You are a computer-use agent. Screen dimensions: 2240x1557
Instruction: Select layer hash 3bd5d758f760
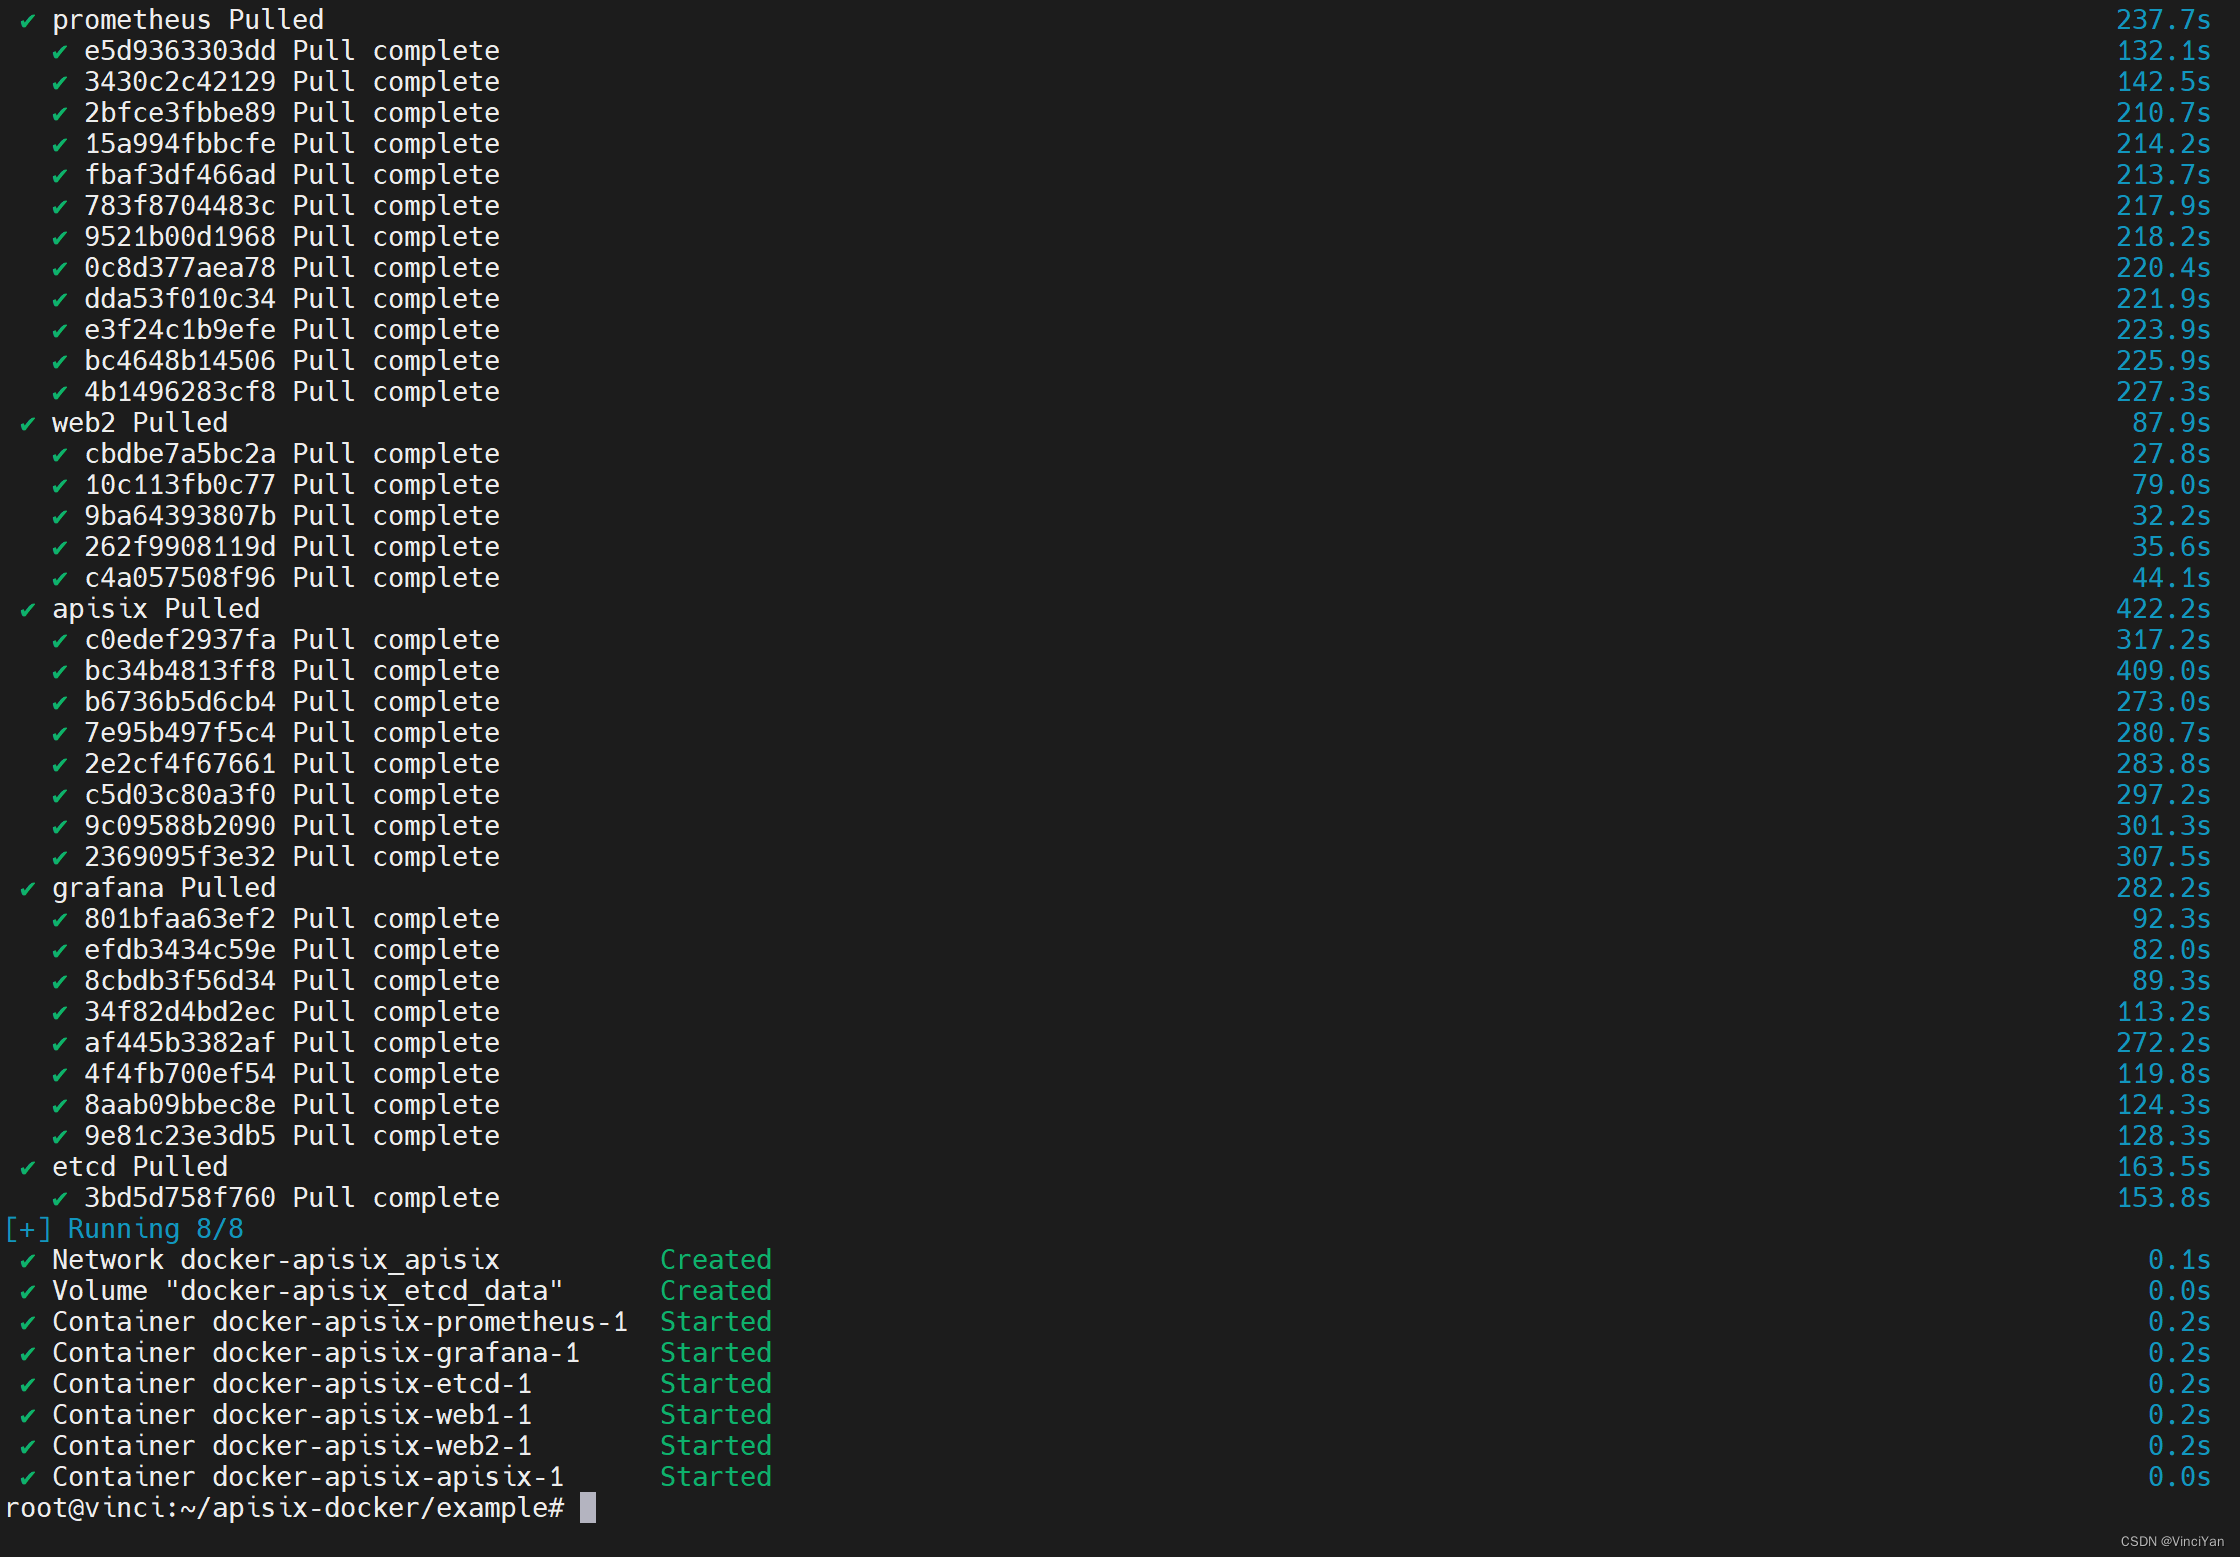180,1198
